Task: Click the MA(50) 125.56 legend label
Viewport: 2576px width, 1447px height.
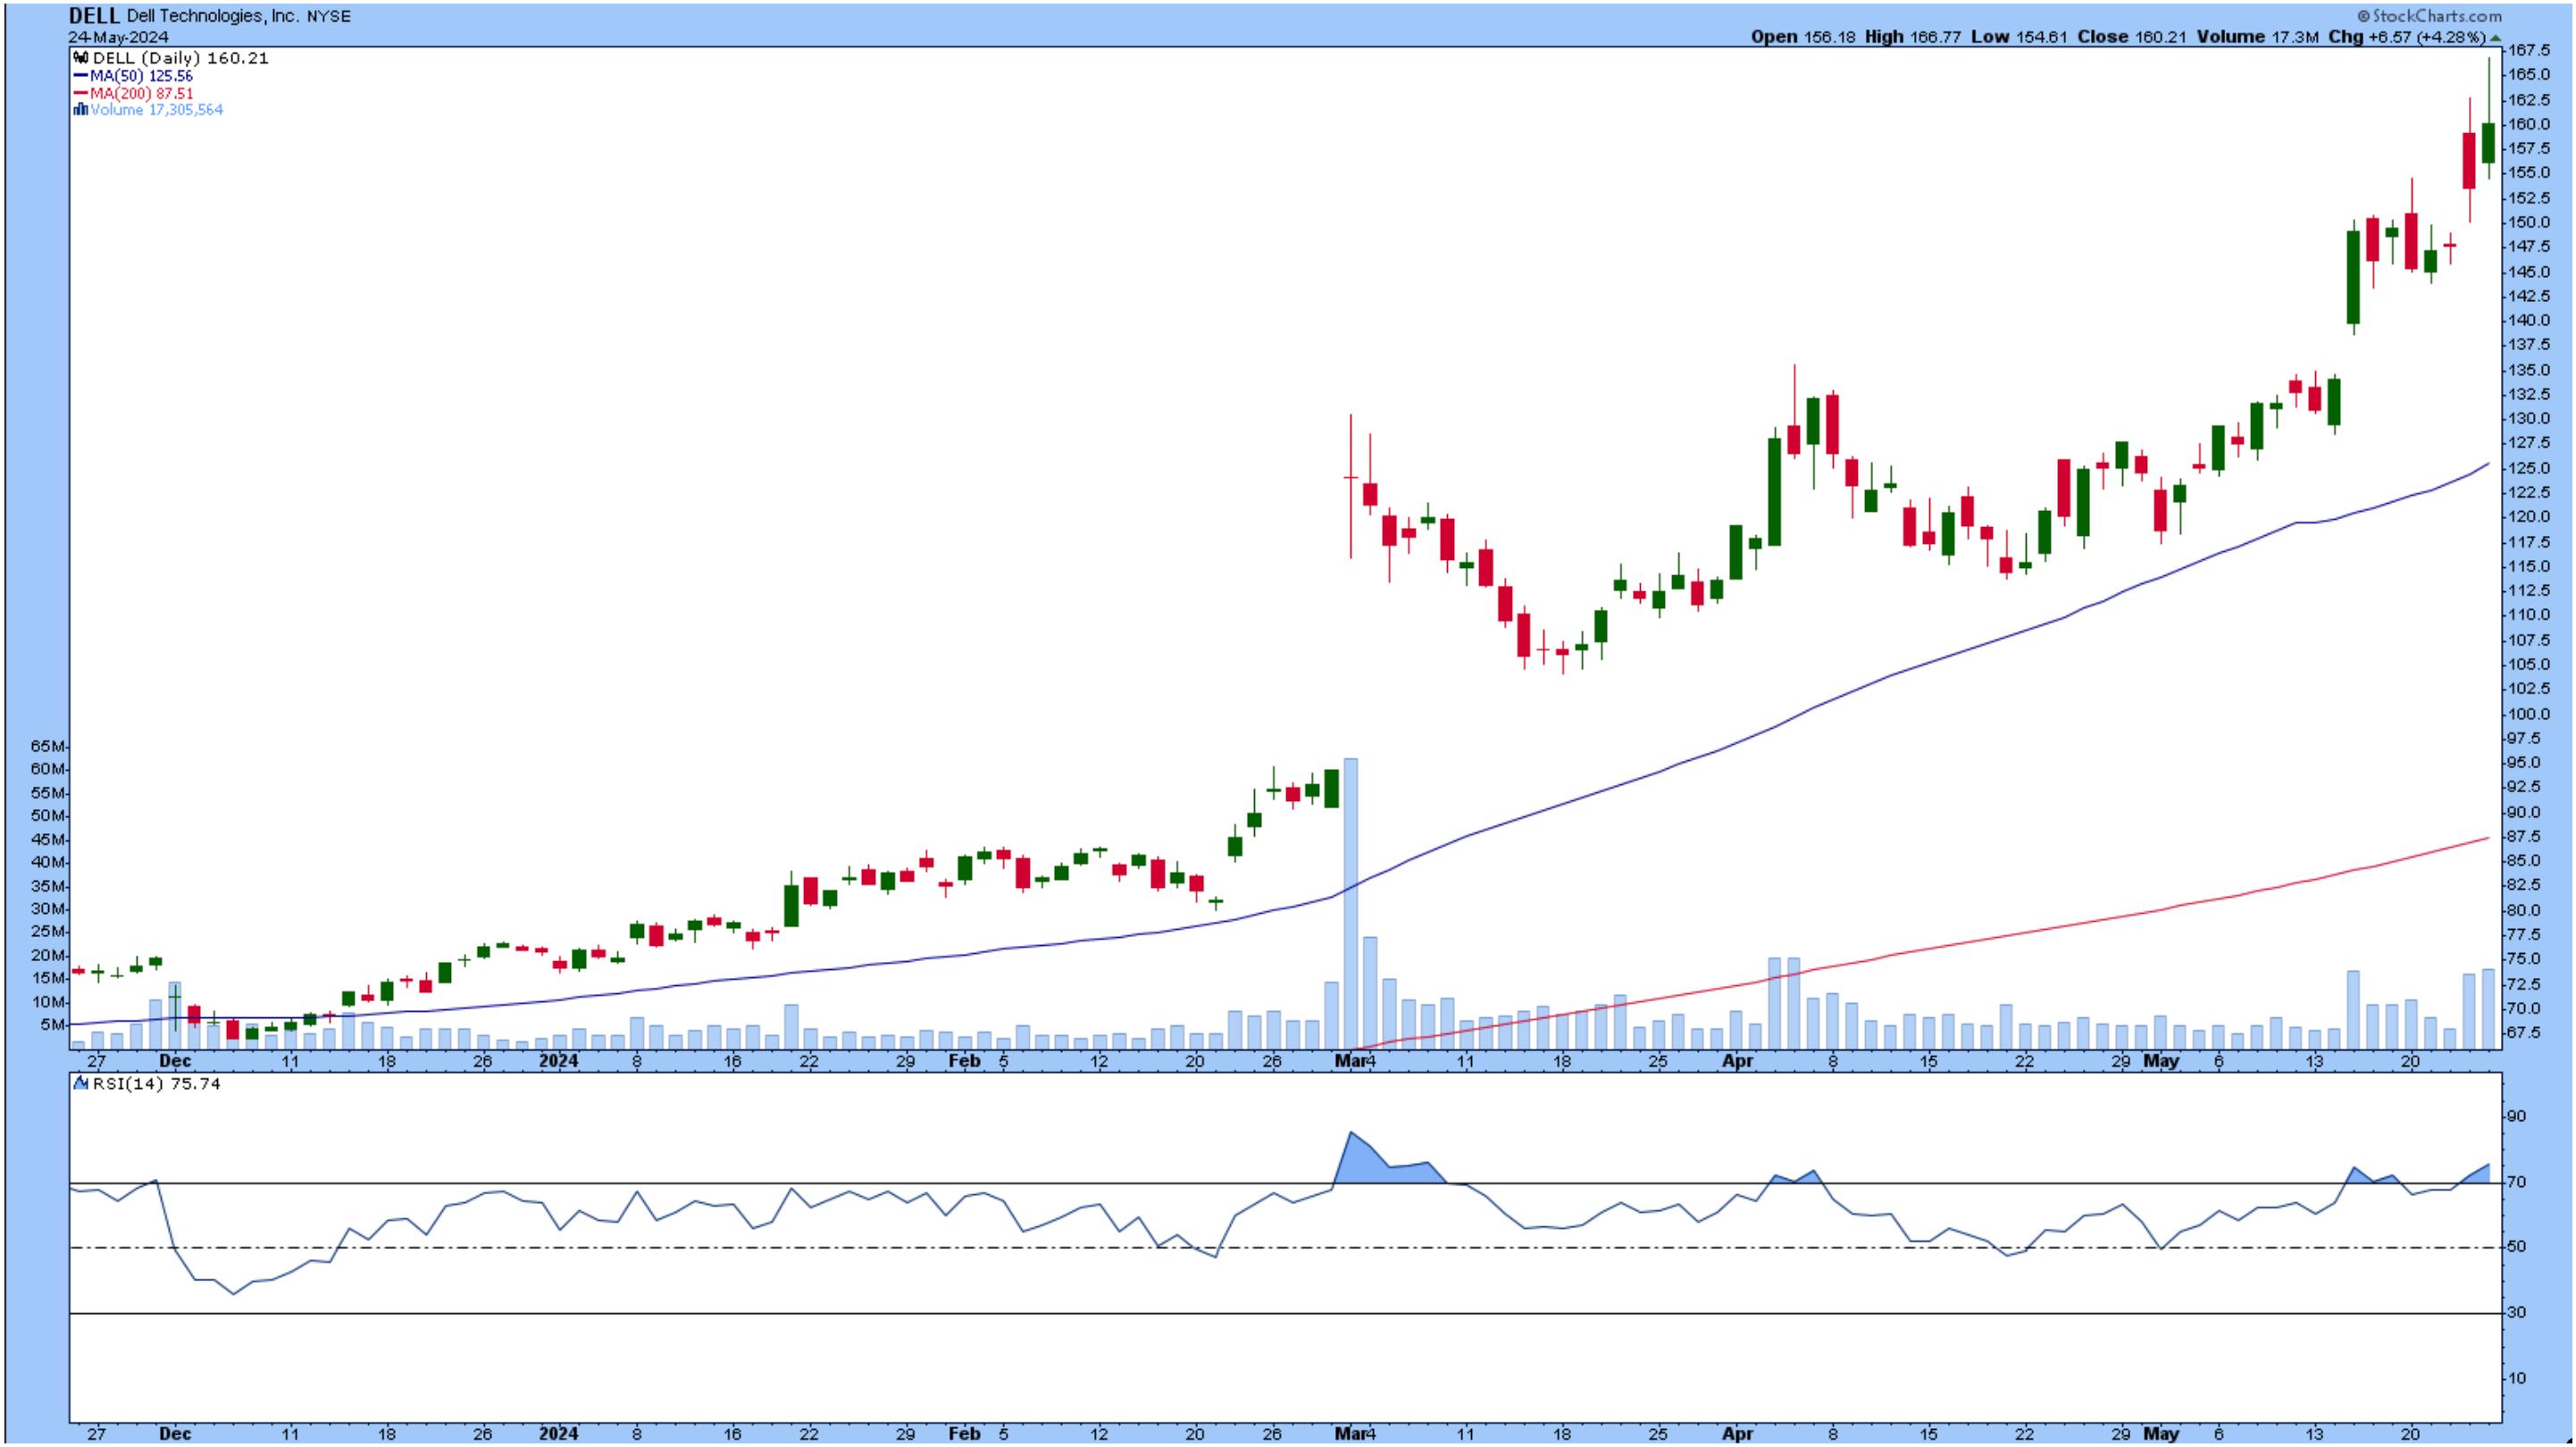Action: point(141,76)
